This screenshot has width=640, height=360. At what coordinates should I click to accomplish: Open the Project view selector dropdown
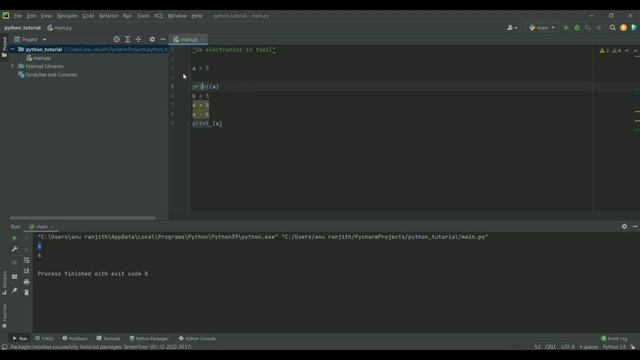(30, 39)
